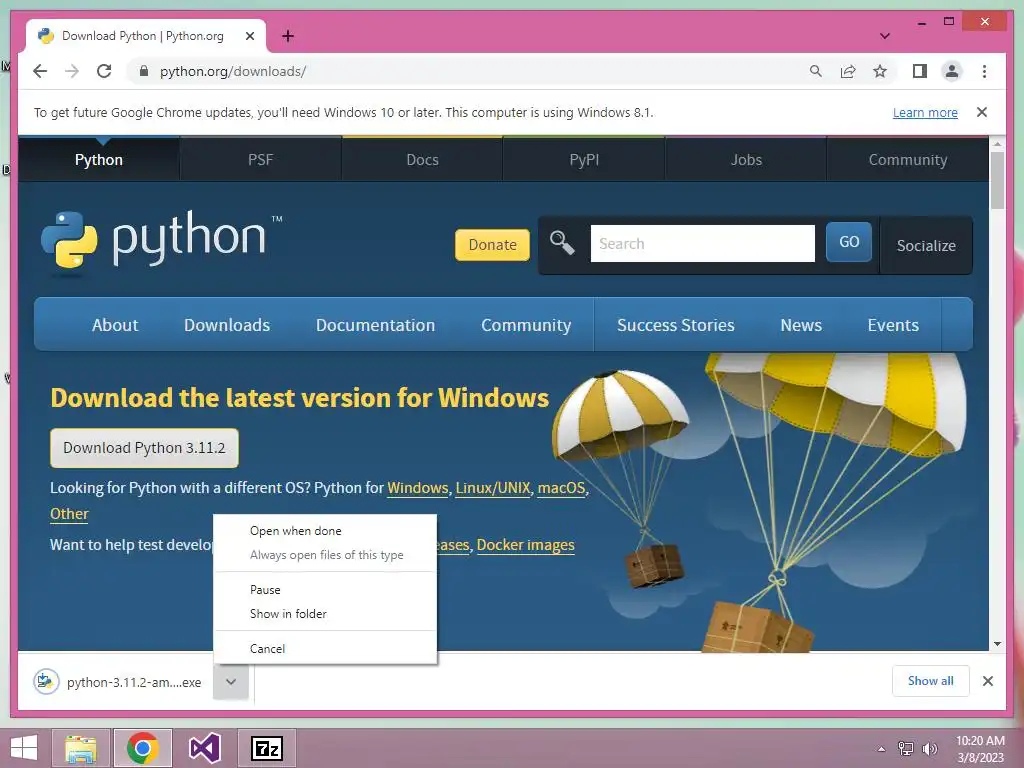Open the About navigation item
This screenshot has height=768, width=1024.
point(115,325)
